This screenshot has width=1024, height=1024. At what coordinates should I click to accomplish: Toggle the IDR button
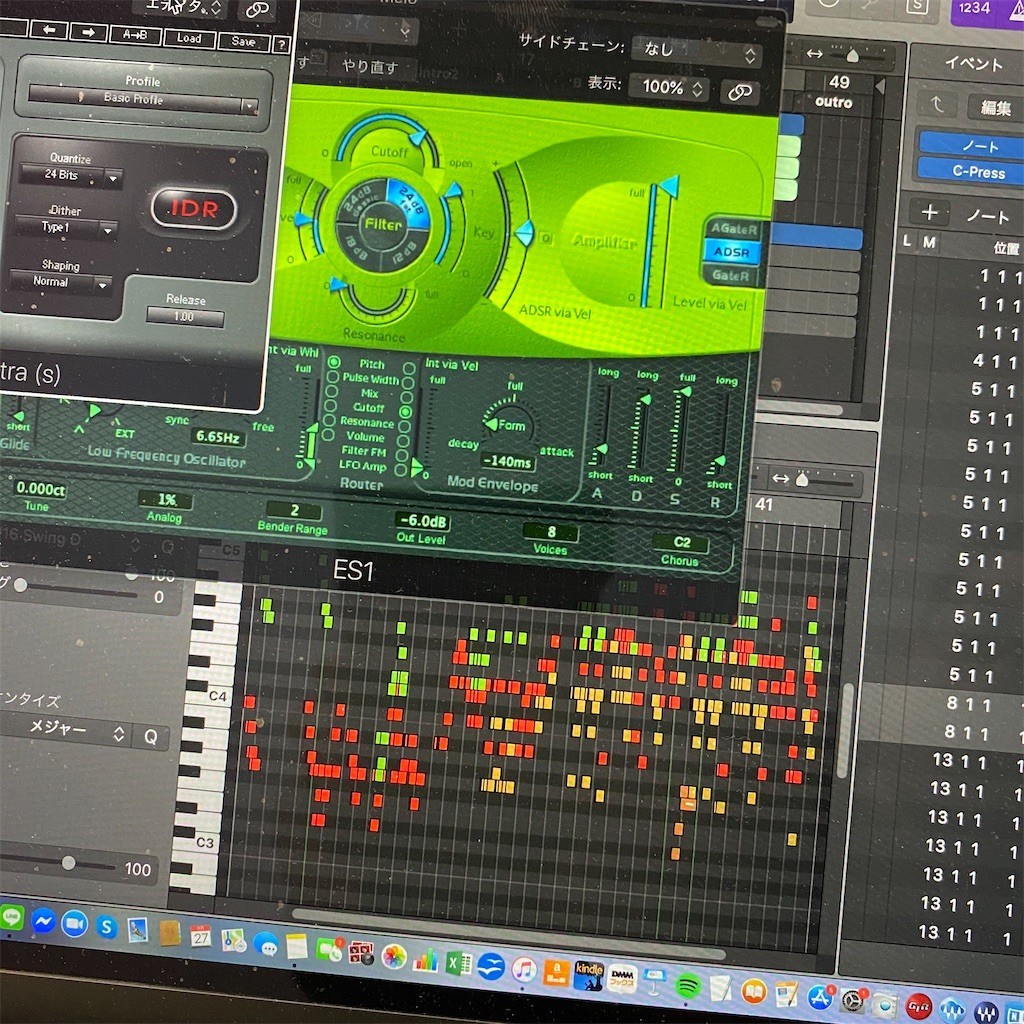pos(193,209)
